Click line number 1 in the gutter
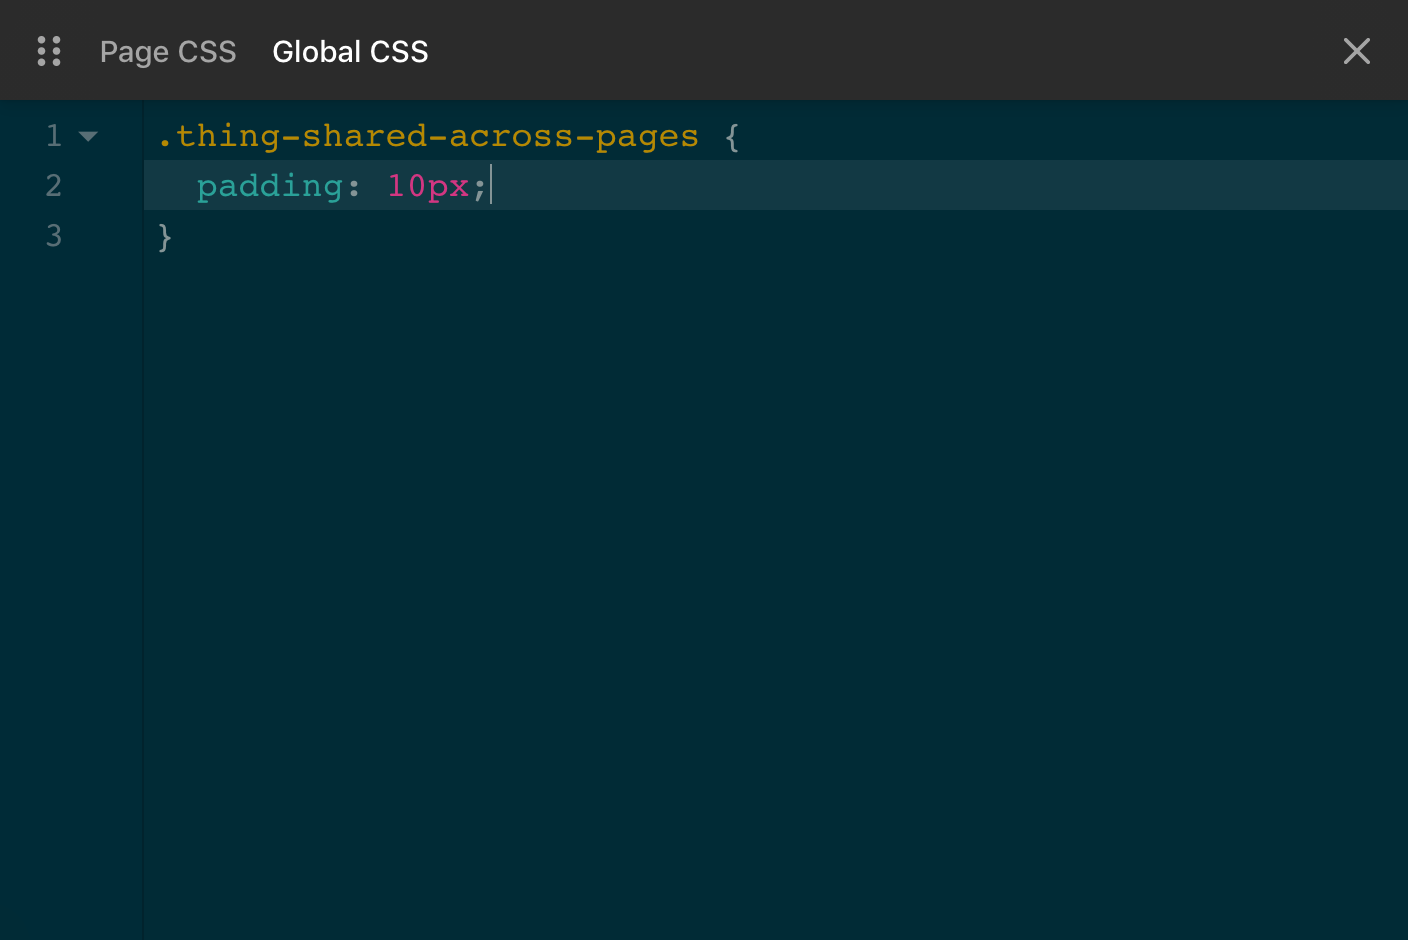Screen dimensions: 1408x940 click(x=54, y=135)
